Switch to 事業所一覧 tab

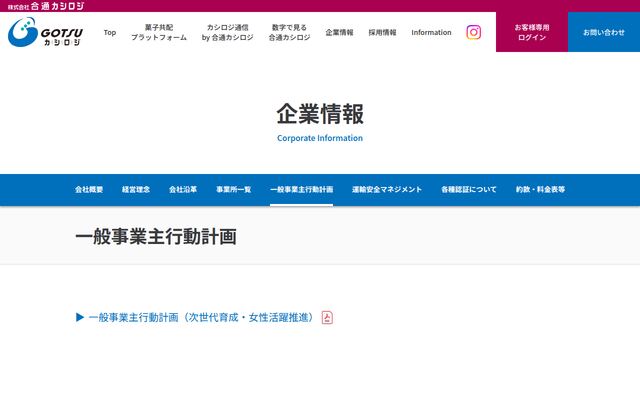pos(233,189)
